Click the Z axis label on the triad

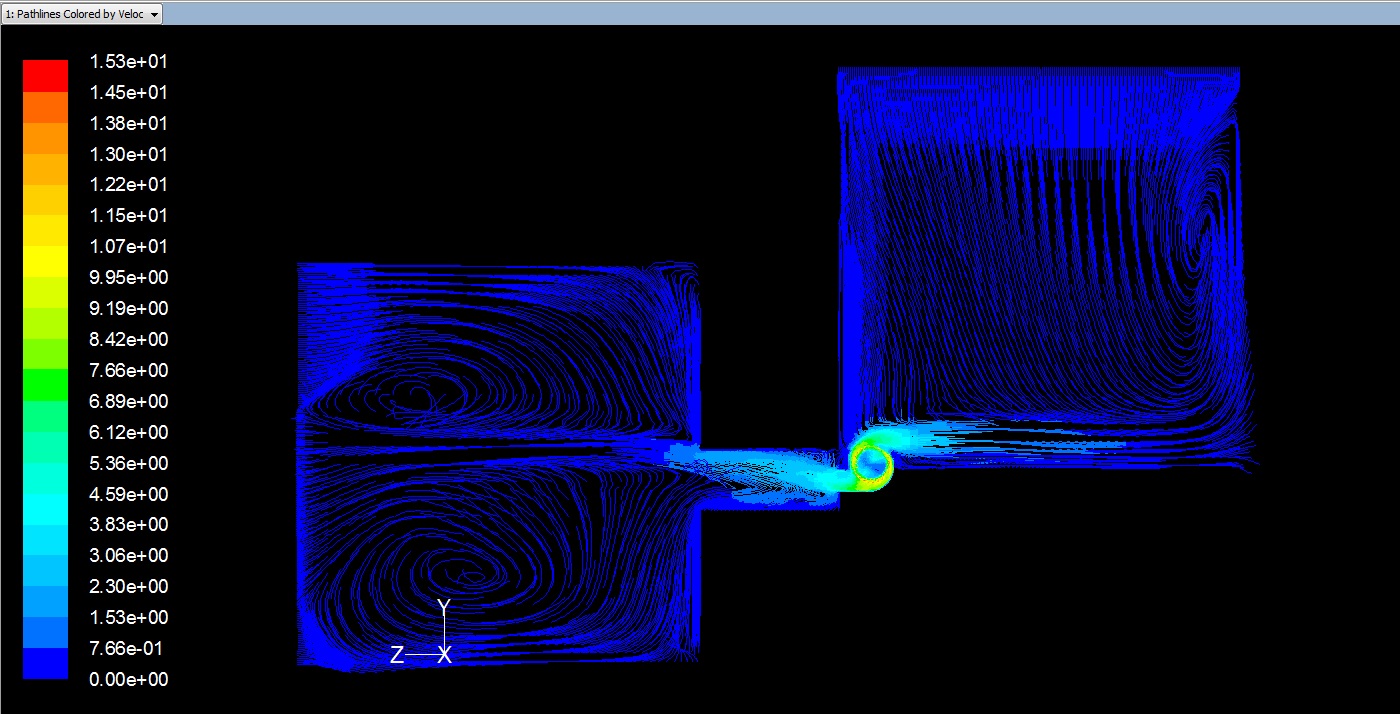pyautogui.click(x=397, y=655)
